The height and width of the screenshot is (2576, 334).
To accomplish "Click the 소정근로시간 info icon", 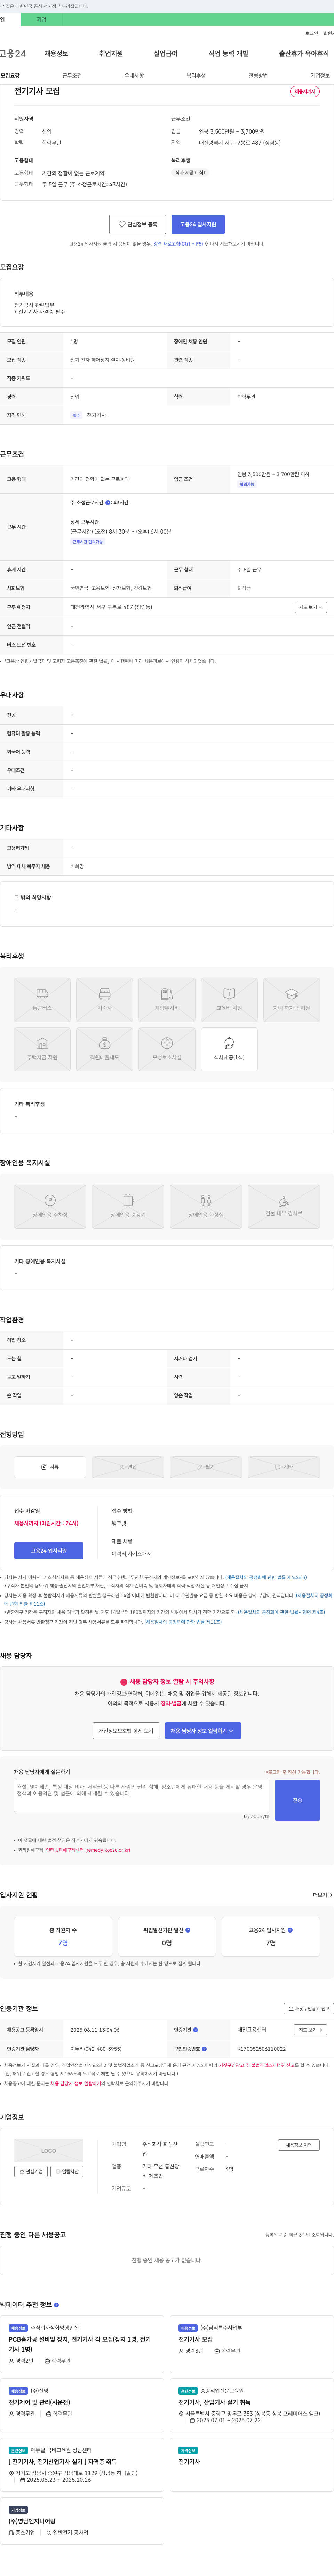I will (x=108, y=503).
